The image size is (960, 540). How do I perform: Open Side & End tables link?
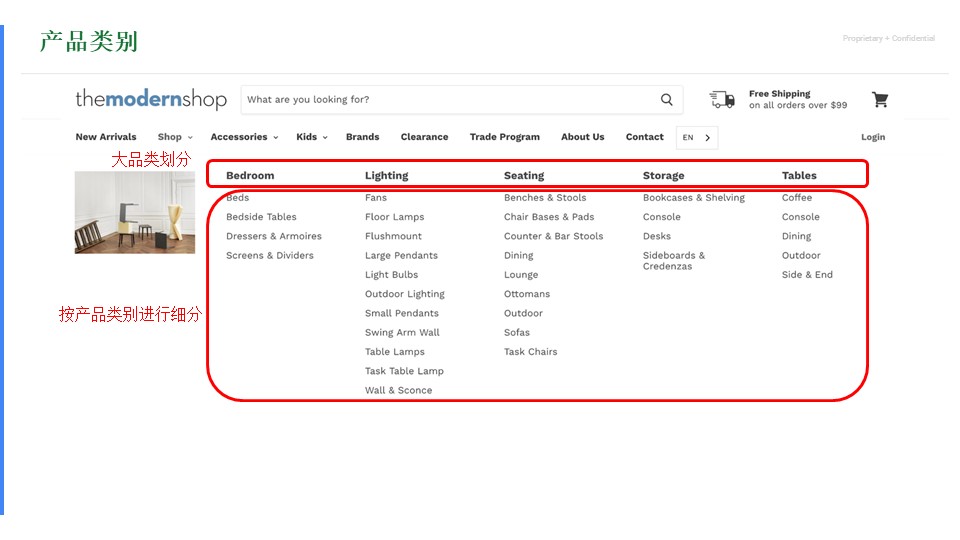pyautogui.click(x=806, y=275)
